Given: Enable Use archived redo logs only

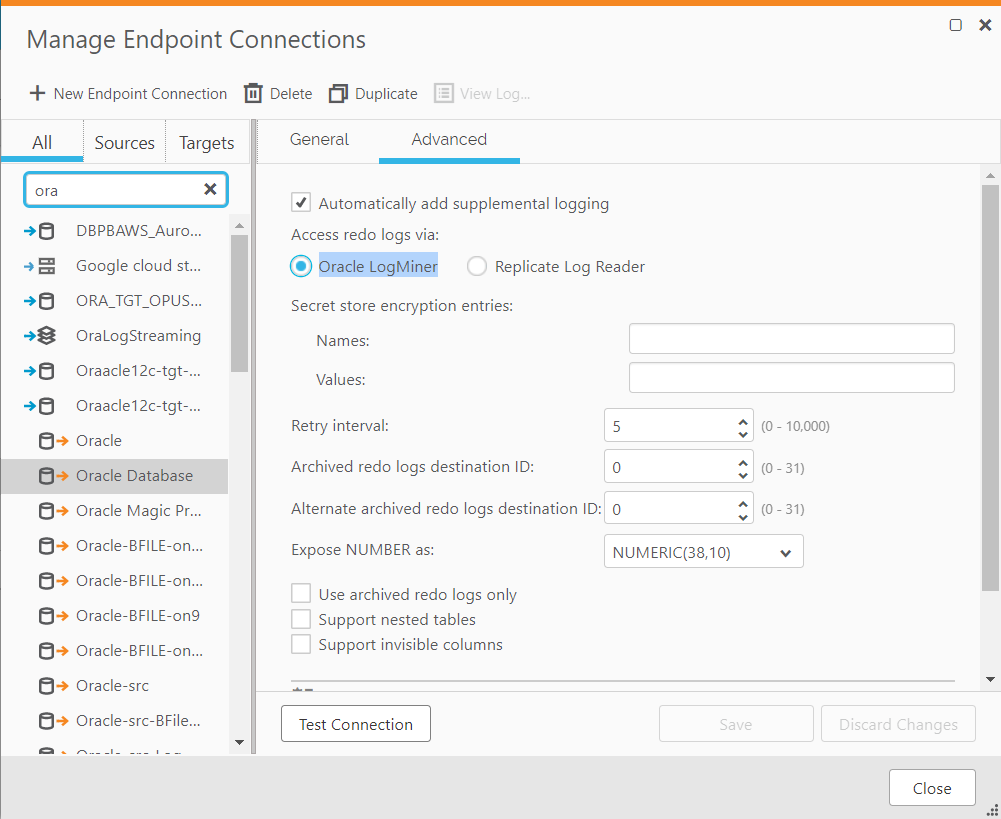Looking at the screenshot, I should [x=300, y=594].
